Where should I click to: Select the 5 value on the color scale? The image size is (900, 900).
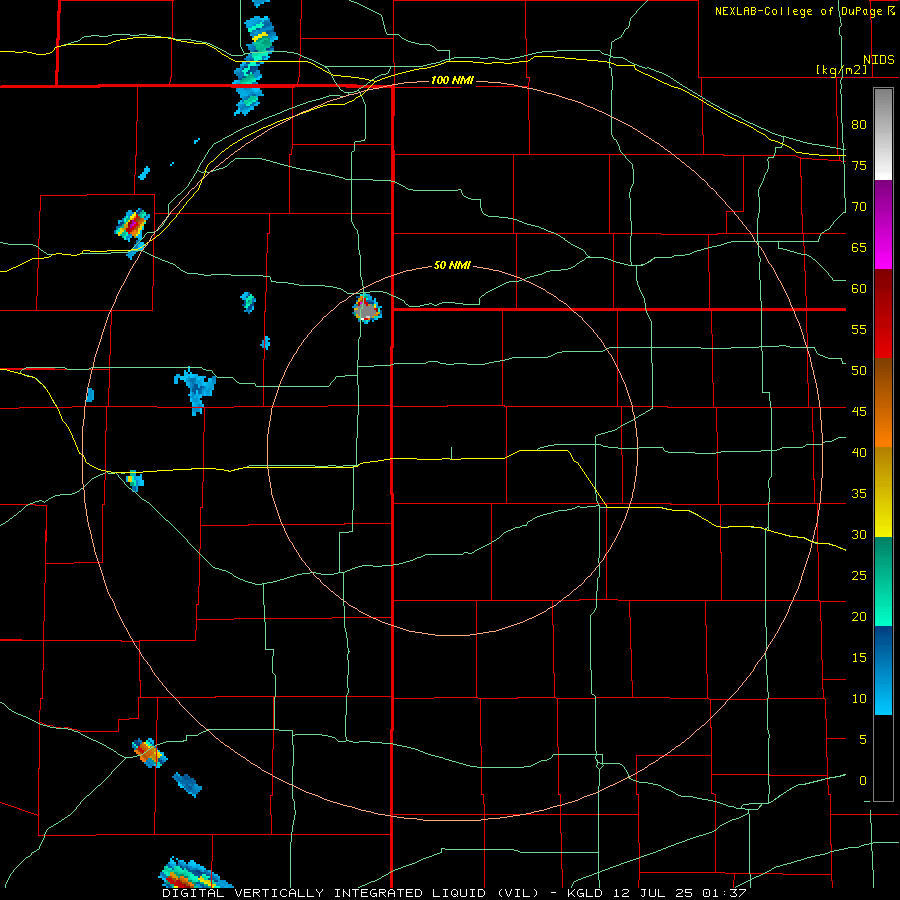point(863,740)
